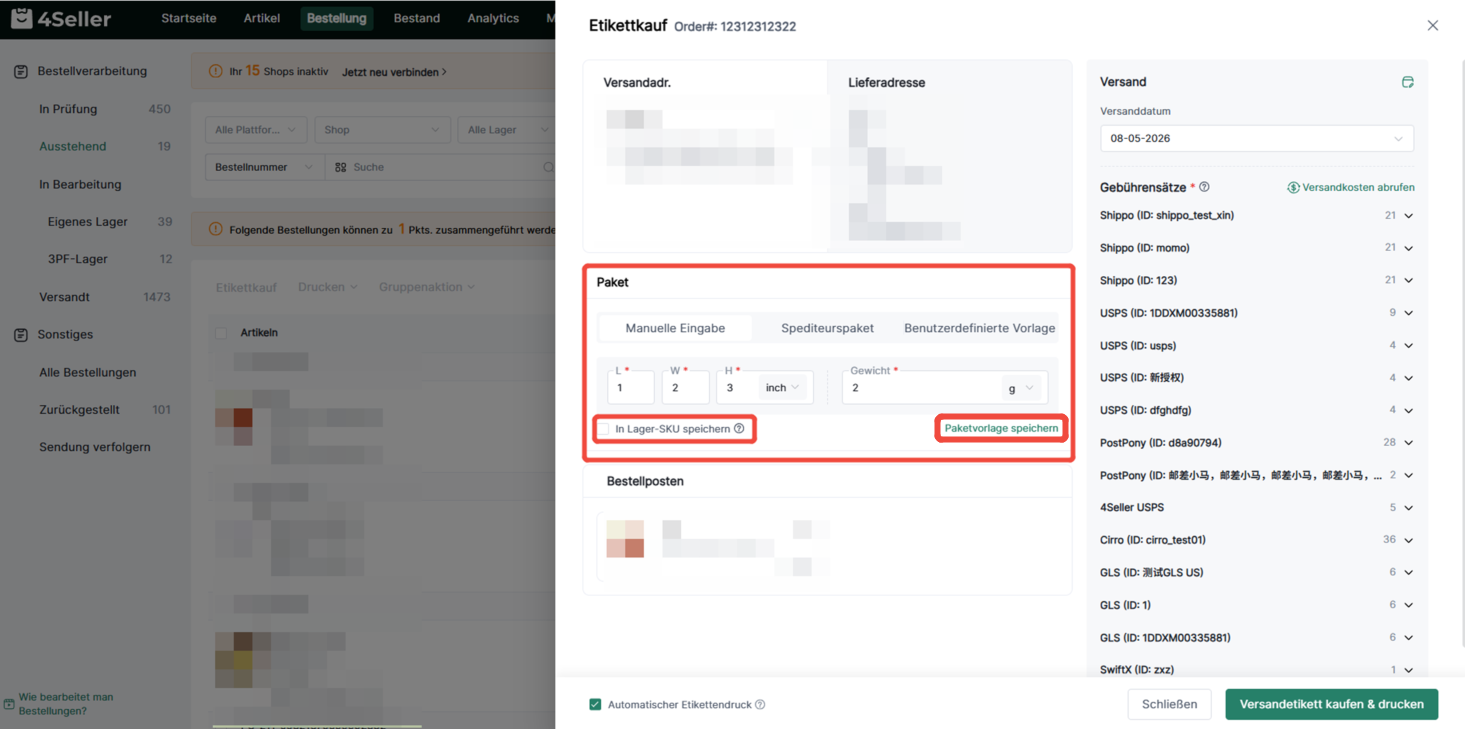Open the Versanddatum date dropdown
Viewport: 1465px width, 729px height.
pos(1257,139)
